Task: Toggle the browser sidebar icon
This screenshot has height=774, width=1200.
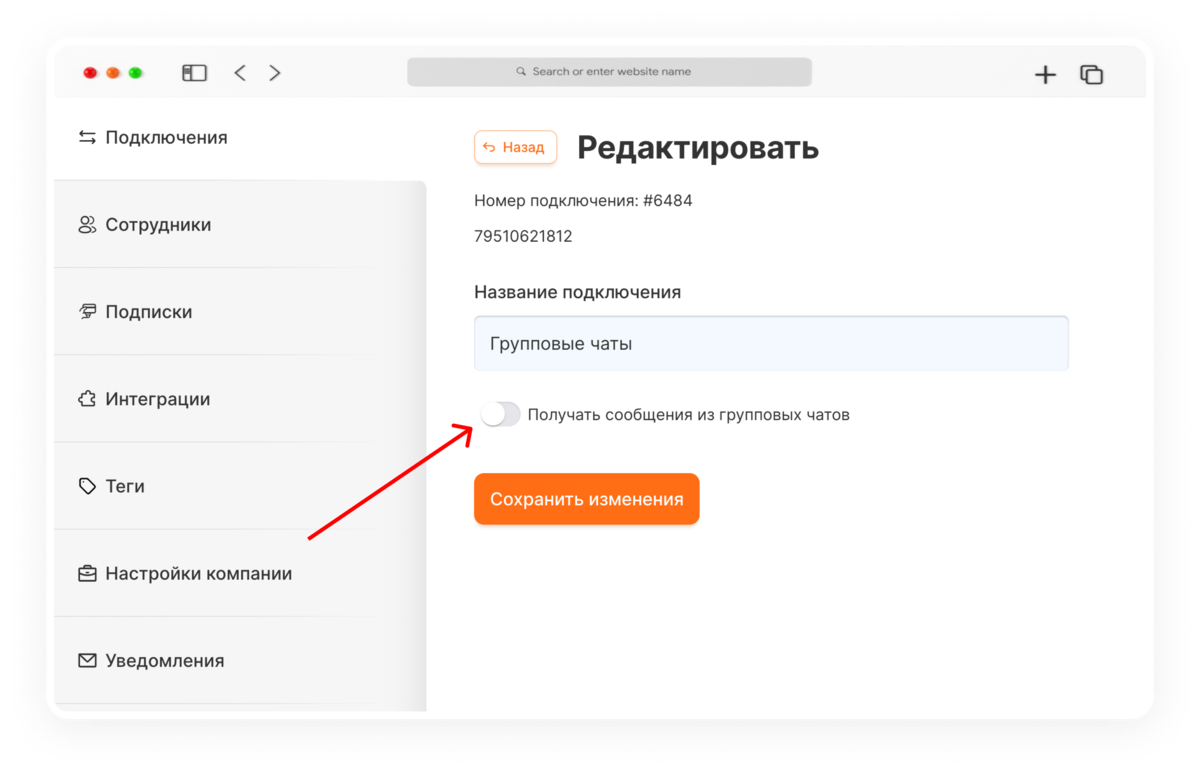Action: click(x=194, y=73)
